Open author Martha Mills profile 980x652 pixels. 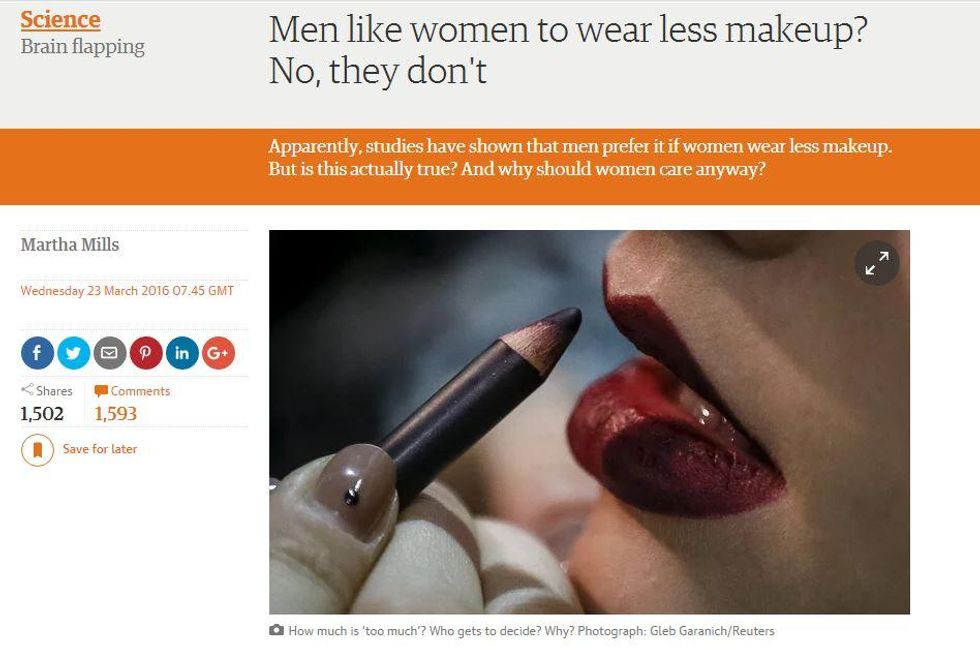pos(69,244)
